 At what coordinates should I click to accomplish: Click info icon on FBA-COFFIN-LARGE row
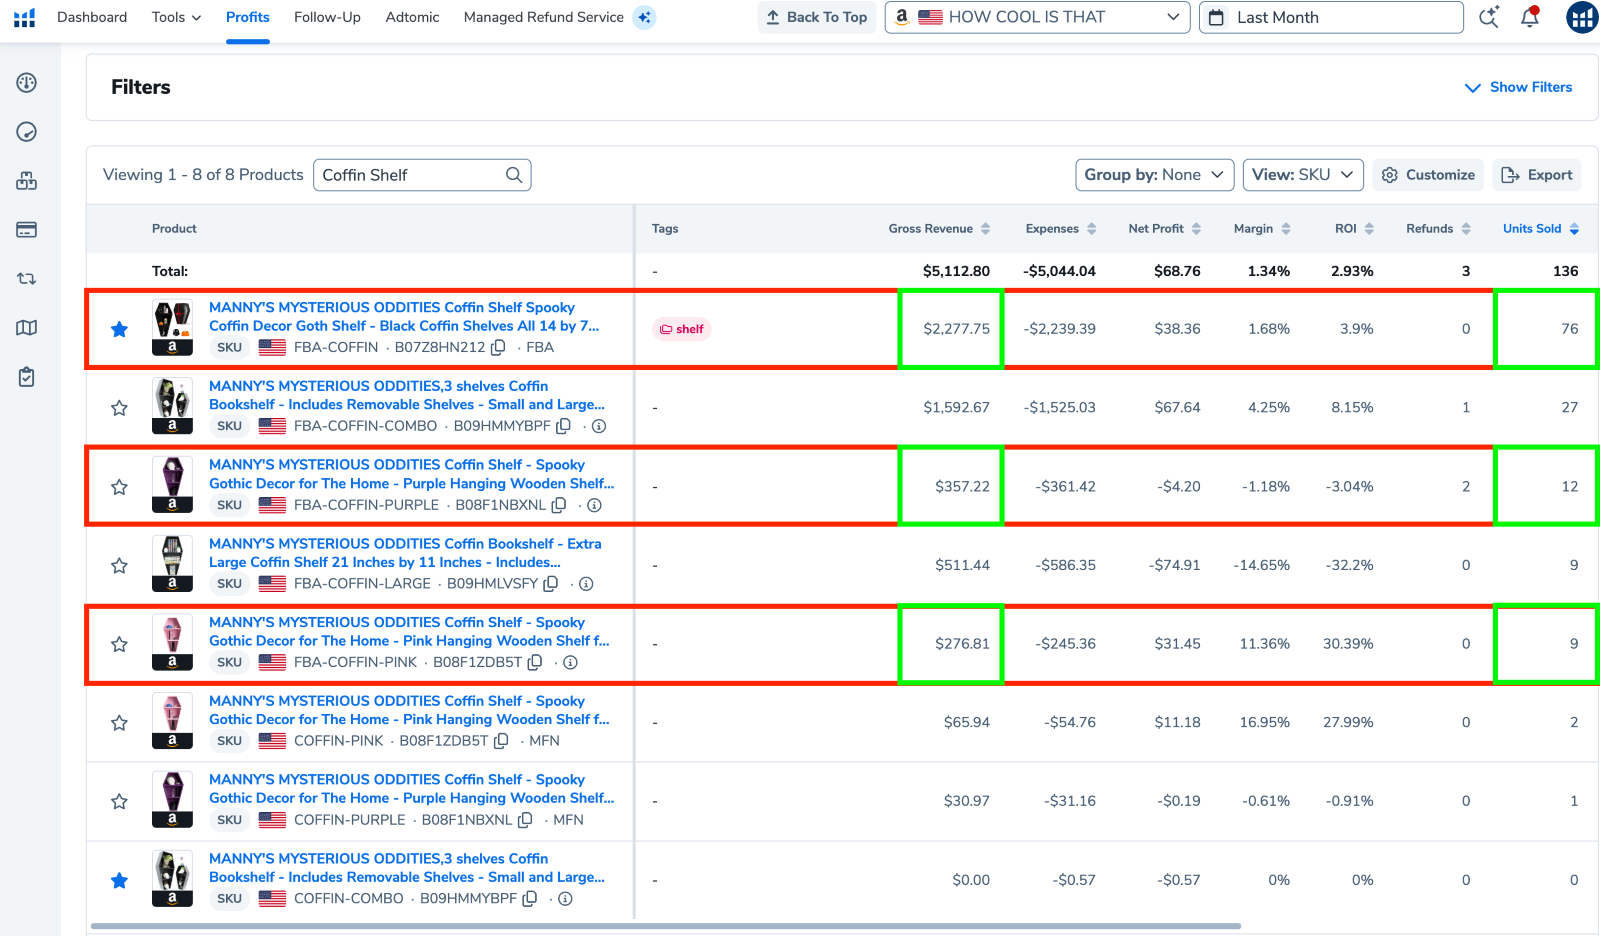(586, 584)
